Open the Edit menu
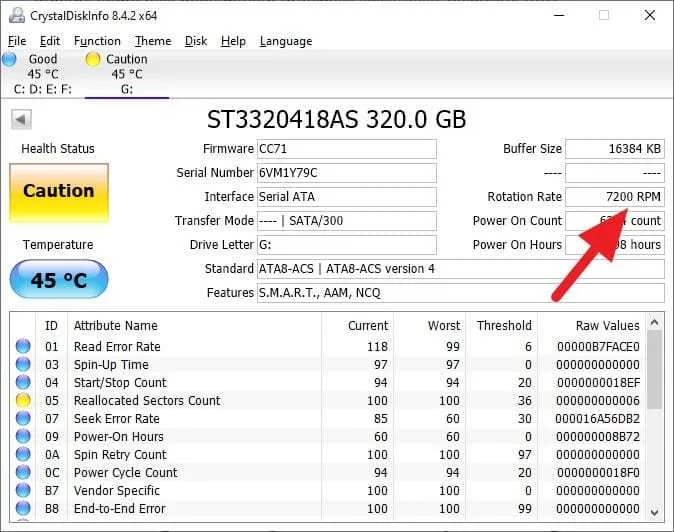Screen dimensions: 674x532 pos(49,41)
